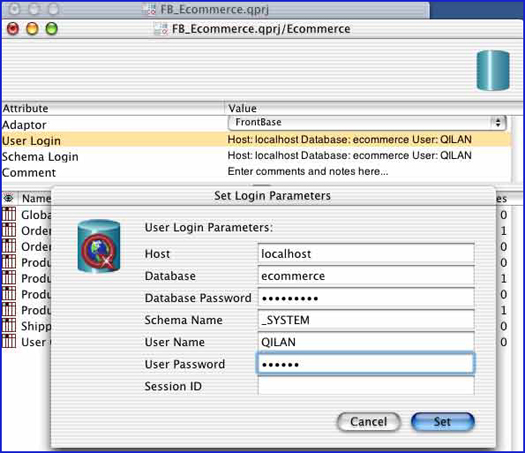Click the eye visibility column header
This screenshot has width=525, height=453.
coord(8,198)
